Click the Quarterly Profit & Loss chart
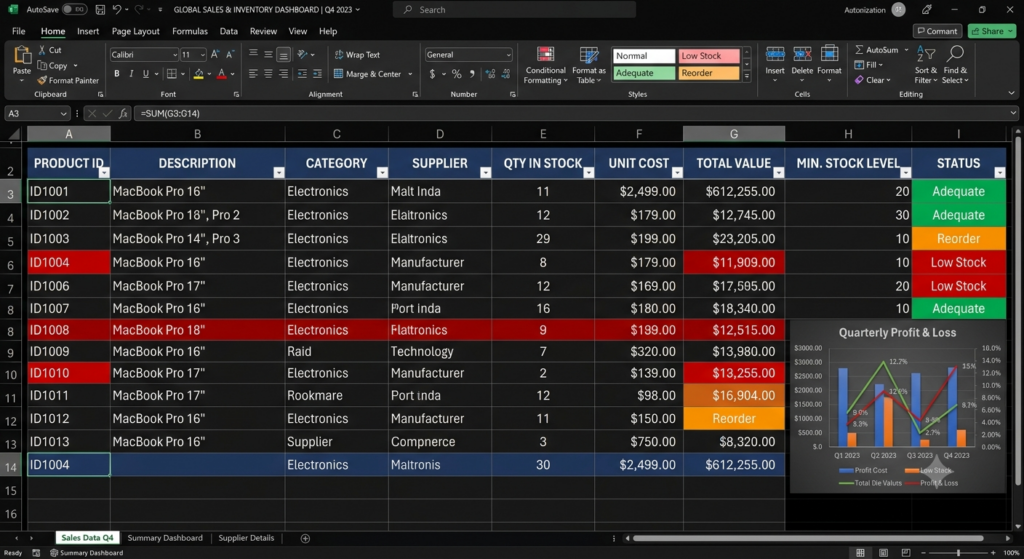 [x=897, y=406]
